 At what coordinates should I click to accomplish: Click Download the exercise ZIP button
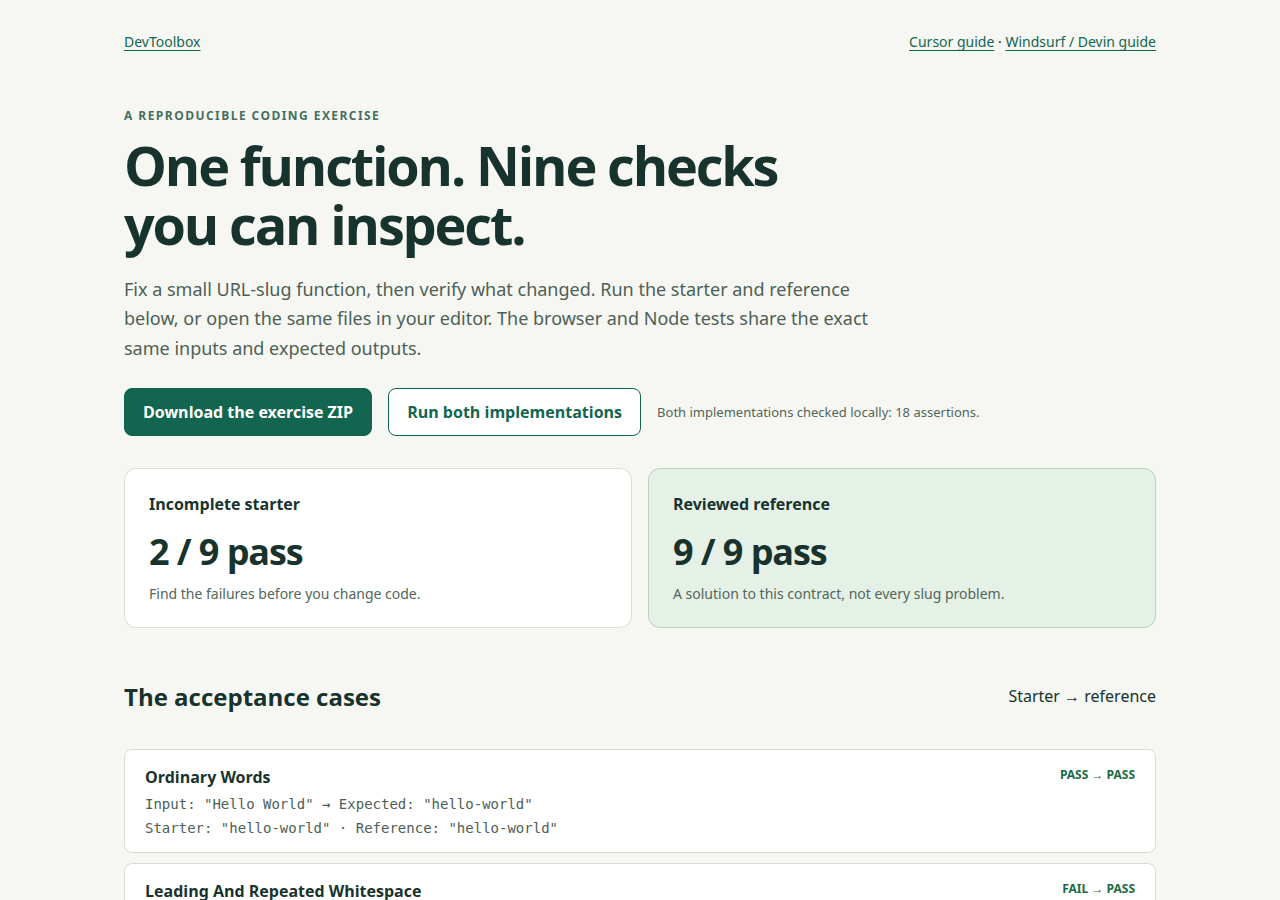(x=248, y=412)
